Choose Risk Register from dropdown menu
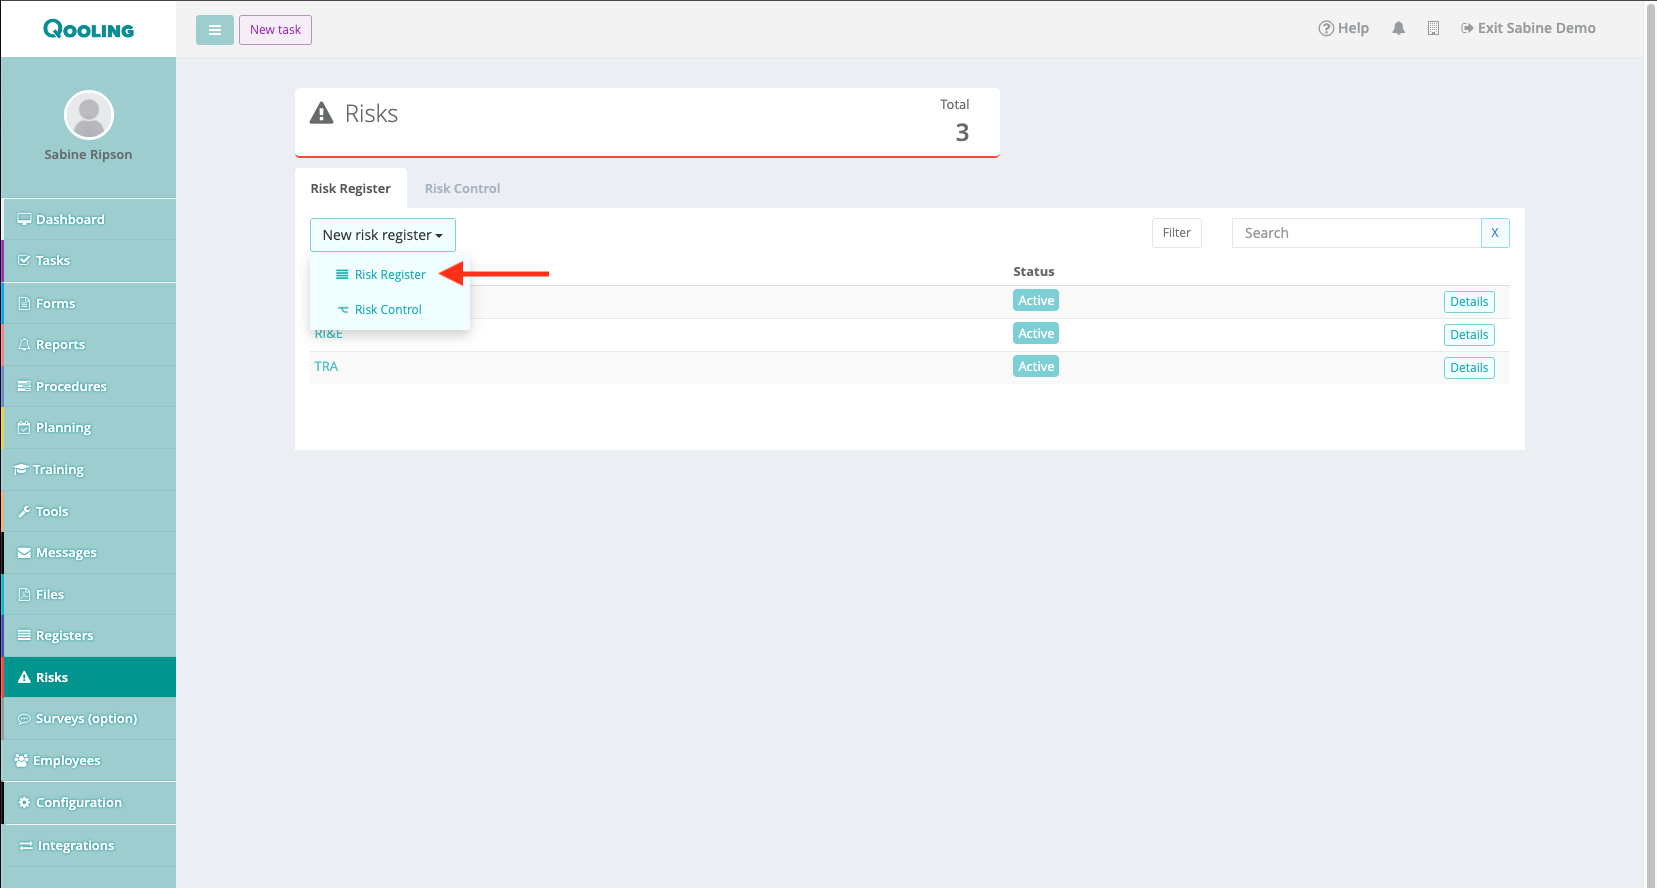Screen dimensions: 1657x888 pos(390,275)
